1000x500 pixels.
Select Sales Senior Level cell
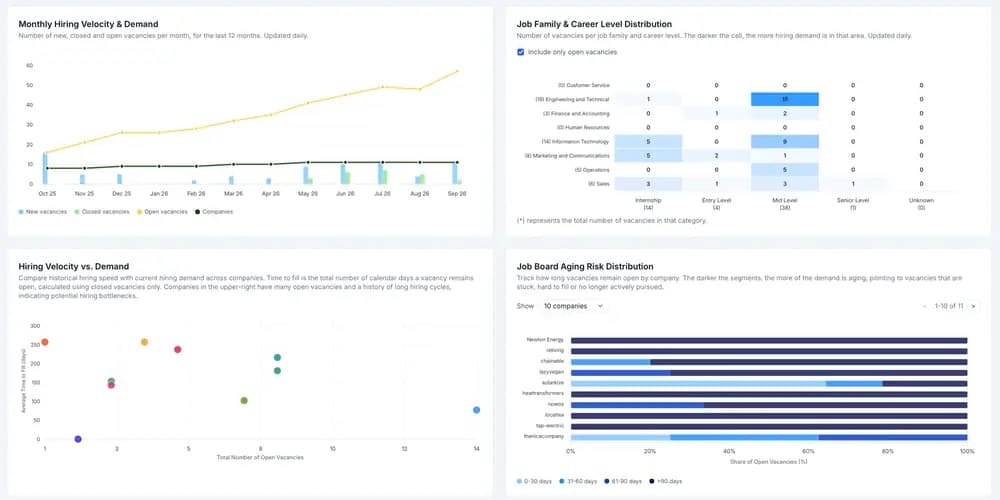[x=853, y=184]
